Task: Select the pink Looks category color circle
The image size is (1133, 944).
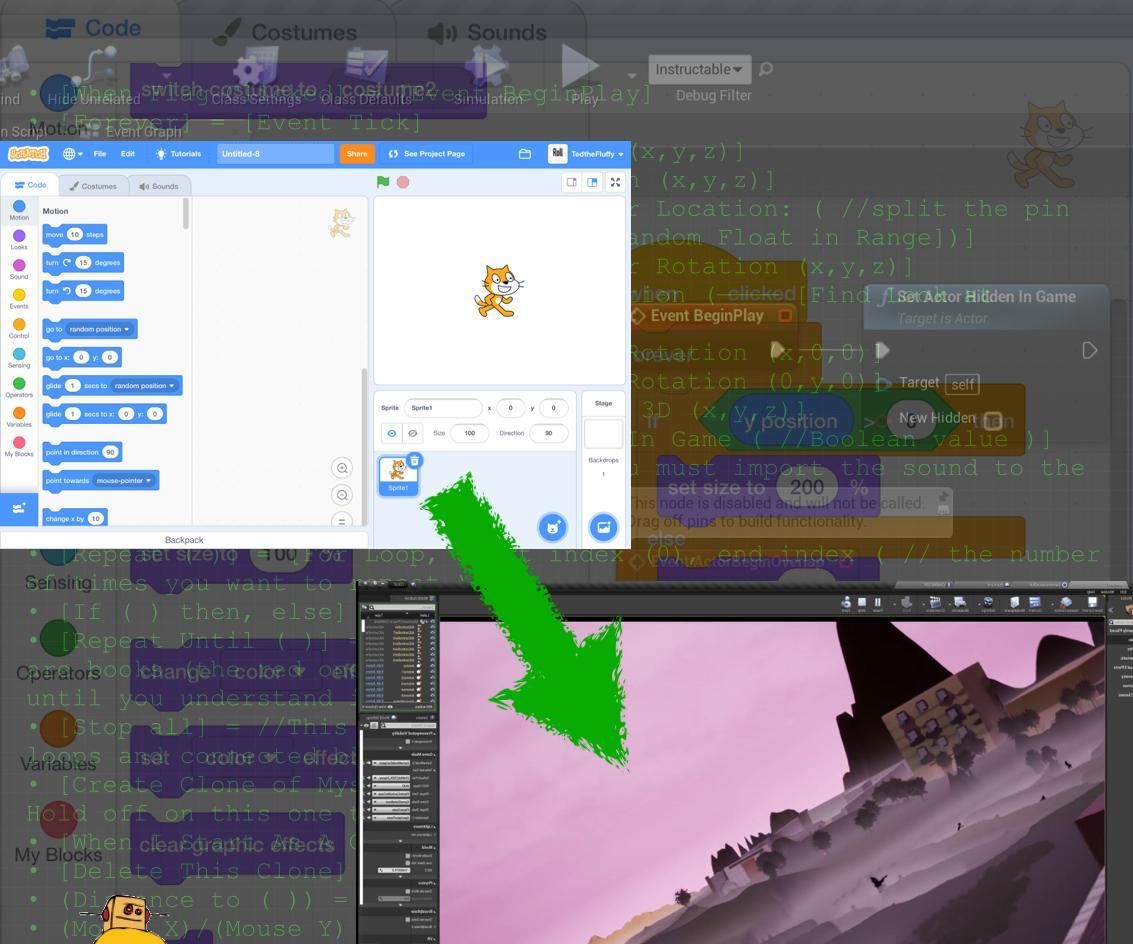Action: coord(19,234)
